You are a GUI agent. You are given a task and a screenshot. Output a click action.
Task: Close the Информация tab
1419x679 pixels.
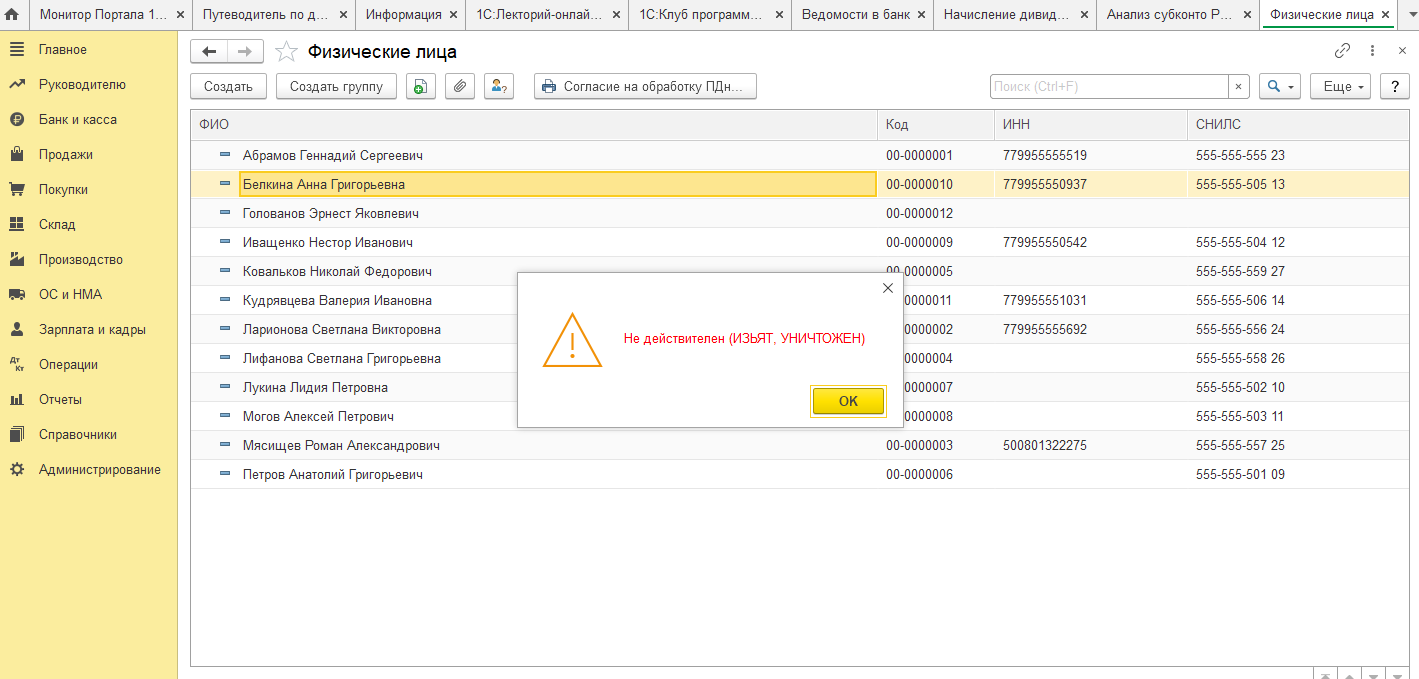[452, 15]
